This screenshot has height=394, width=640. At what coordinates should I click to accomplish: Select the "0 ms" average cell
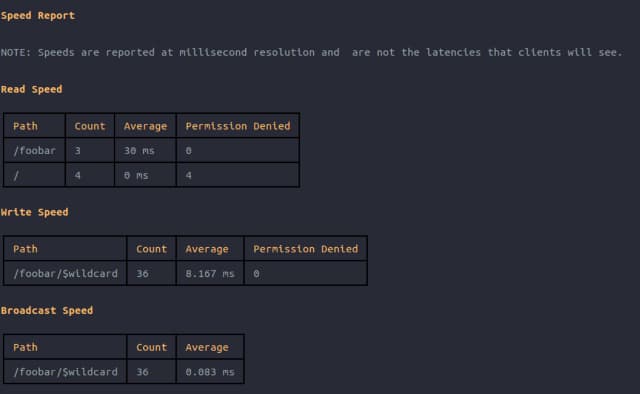[145, 175]
